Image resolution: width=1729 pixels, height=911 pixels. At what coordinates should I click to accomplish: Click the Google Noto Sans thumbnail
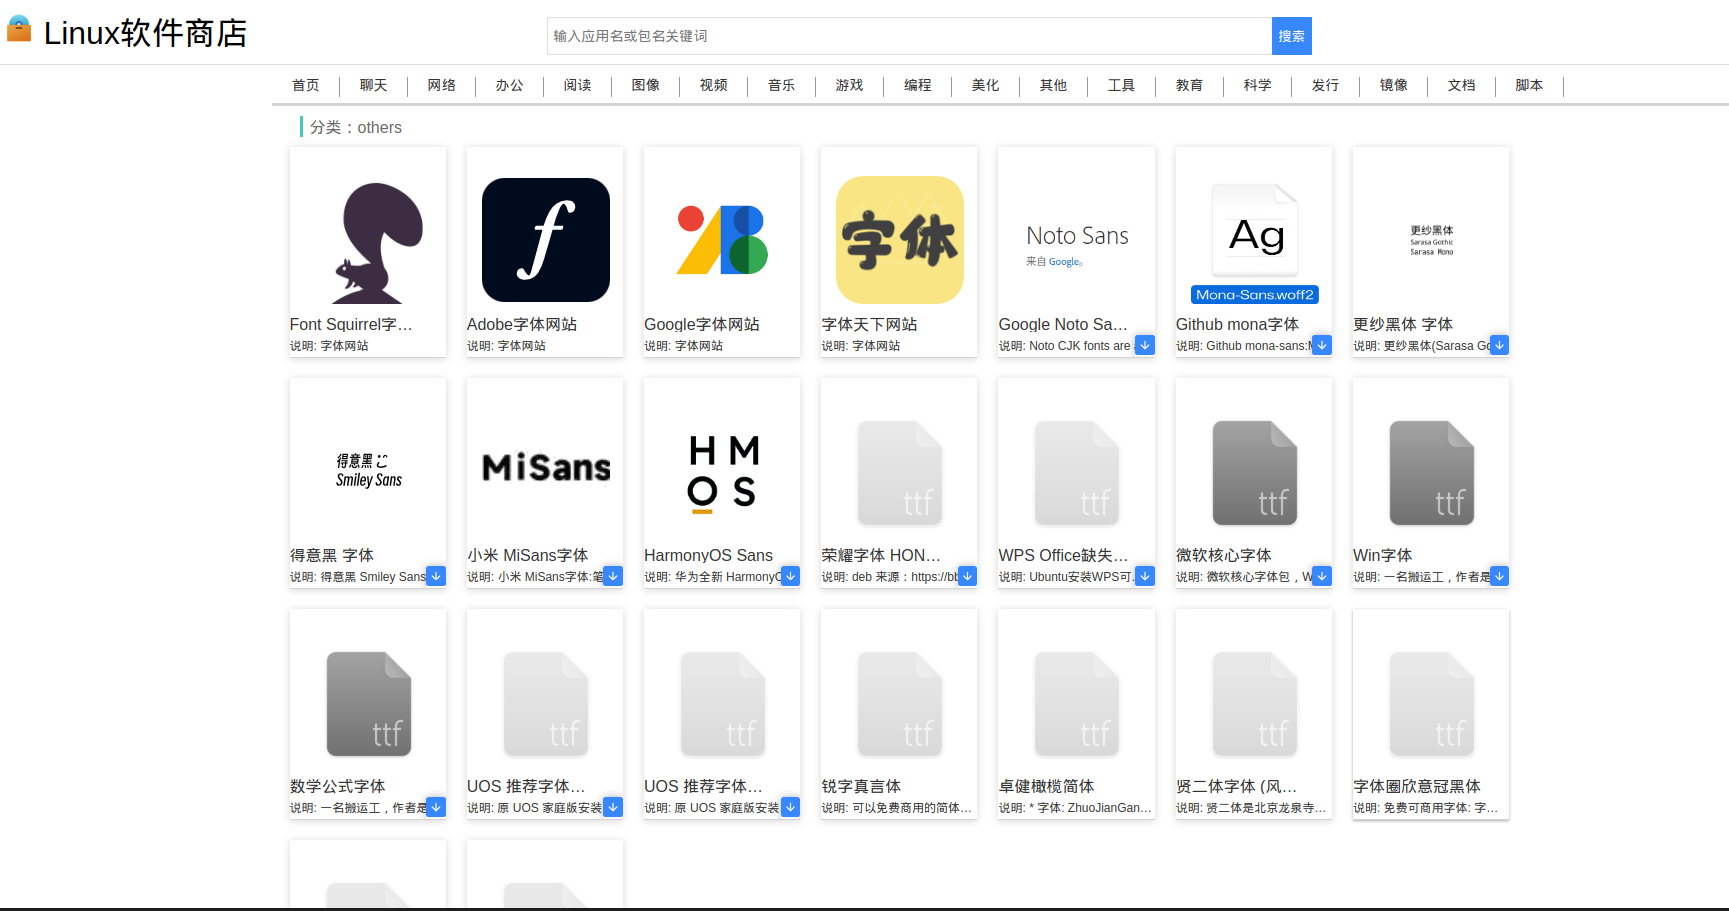[1075, 240]
